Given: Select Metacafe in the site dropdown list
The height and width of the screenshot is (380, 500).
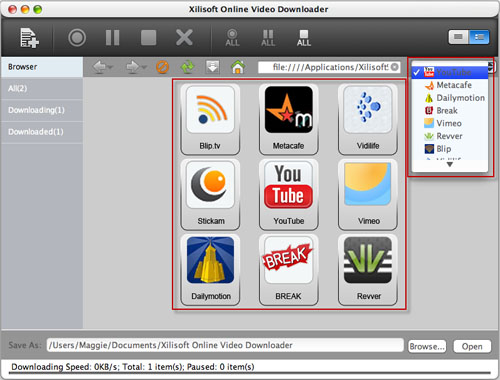Looking at the screenshot, I should 450,85.
